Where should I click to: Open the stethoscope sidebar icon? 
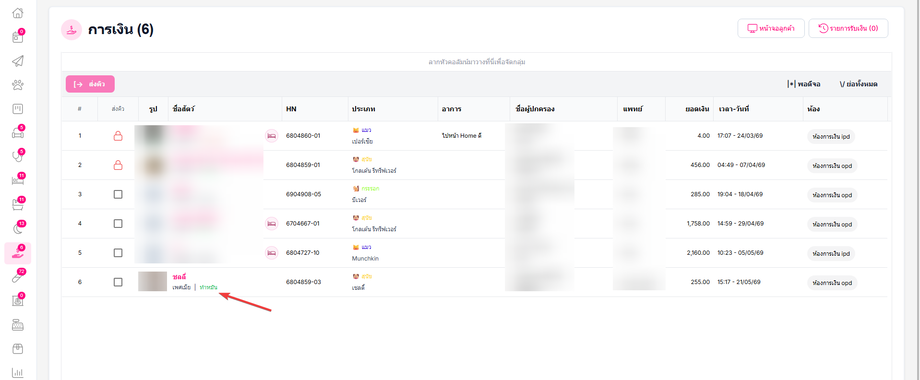pos(18,157)
